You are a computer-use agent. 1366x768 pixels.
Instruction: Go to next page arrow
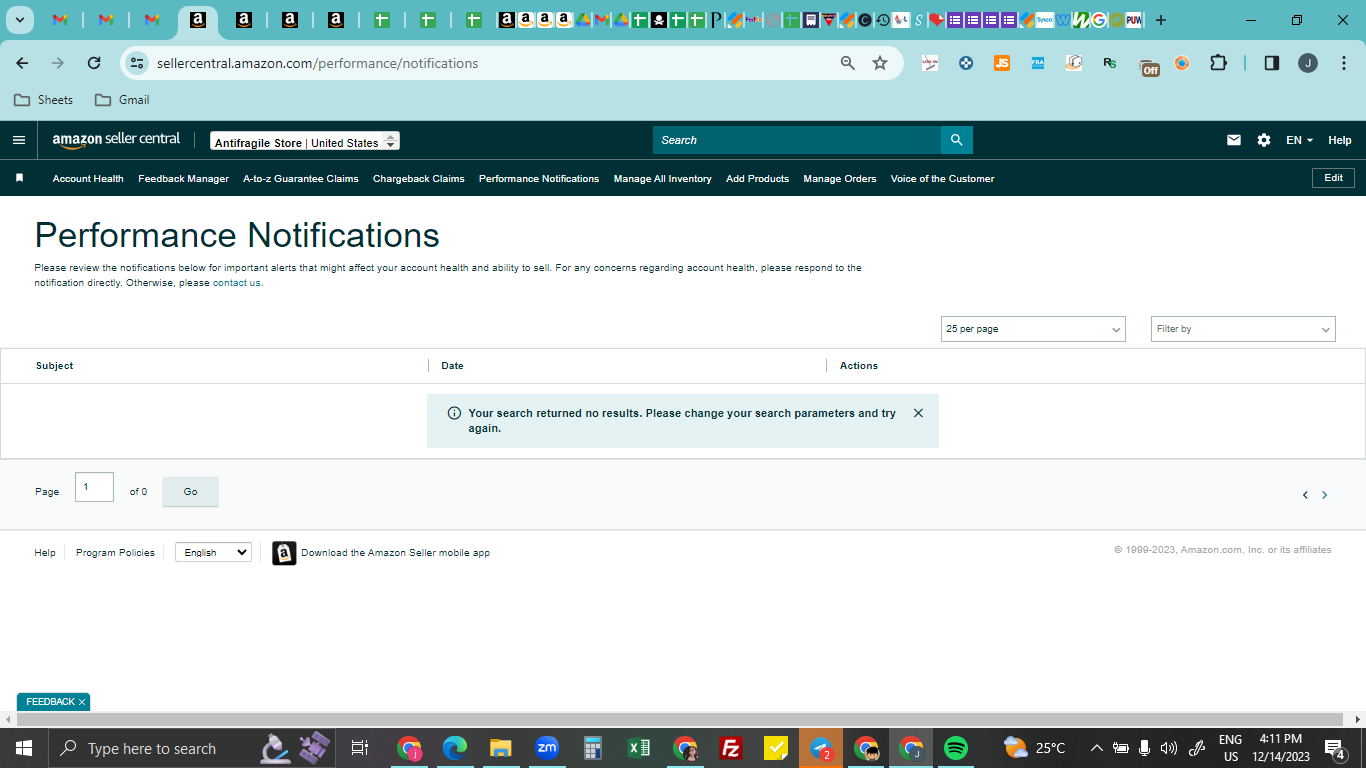1325,495
